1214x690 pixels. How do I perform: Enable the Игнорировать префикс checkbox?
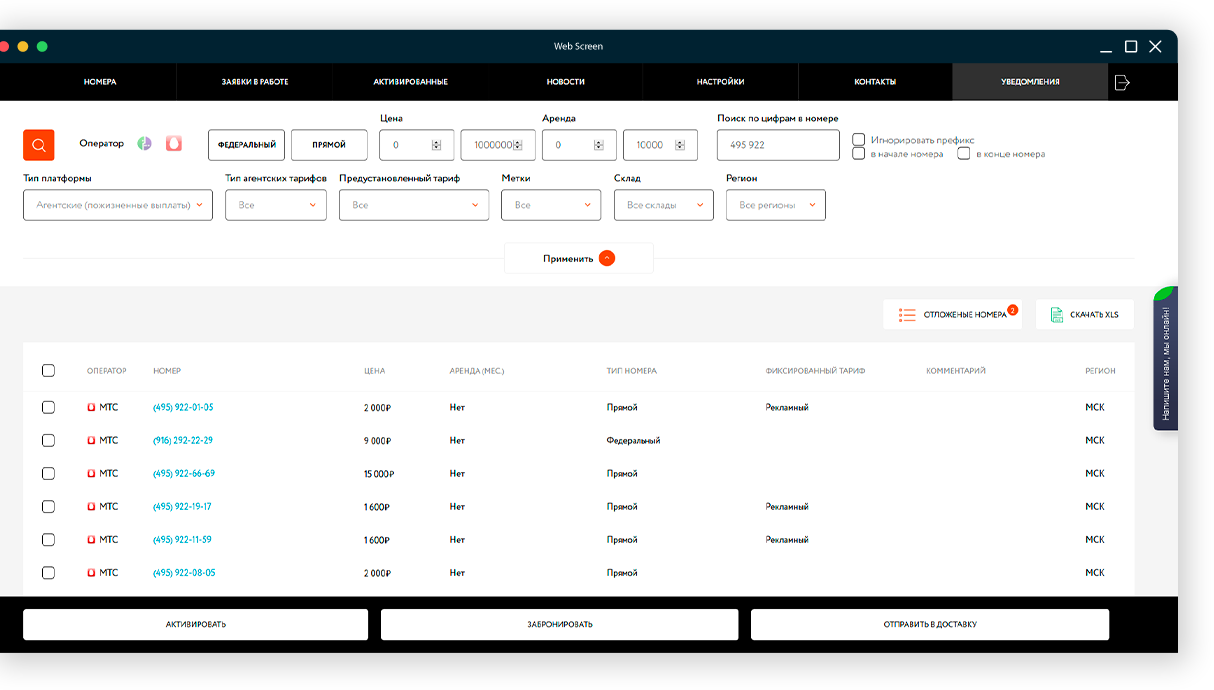coord(858,140)
